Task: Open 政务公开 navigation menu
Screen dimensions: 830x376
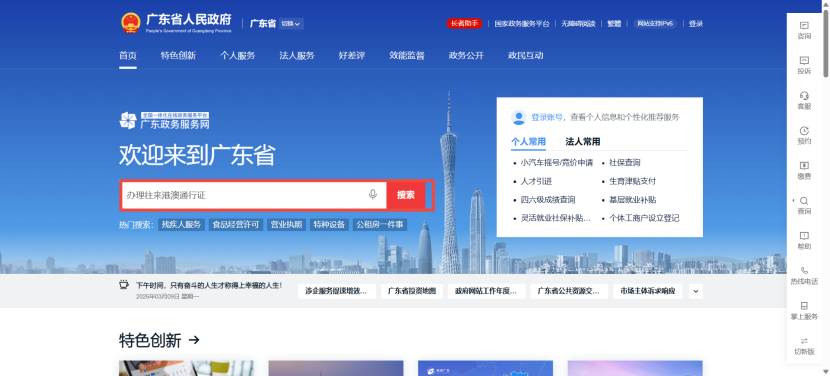Action: point(466,56)
